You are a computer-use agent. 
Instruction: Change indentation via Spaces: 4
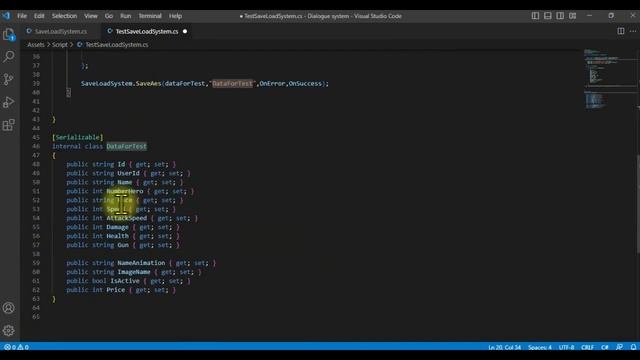tap(540, 347)
